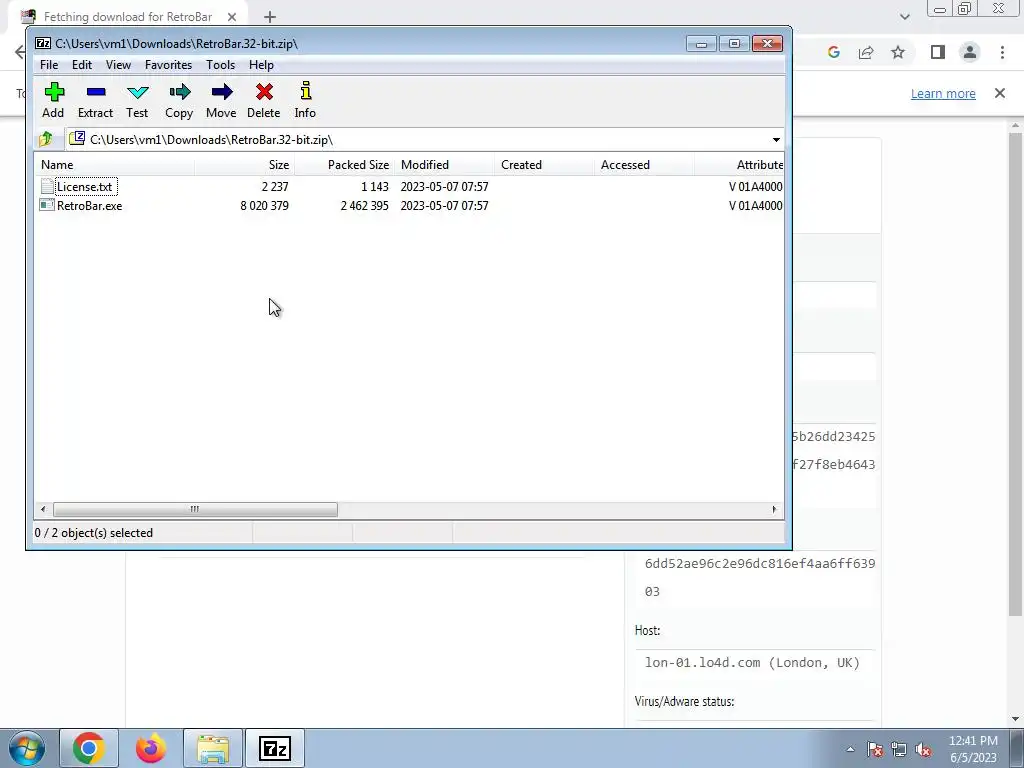Open Chrome tab search chevron
This screenshot has width=1024, height=768.
(x=904, y=17)
